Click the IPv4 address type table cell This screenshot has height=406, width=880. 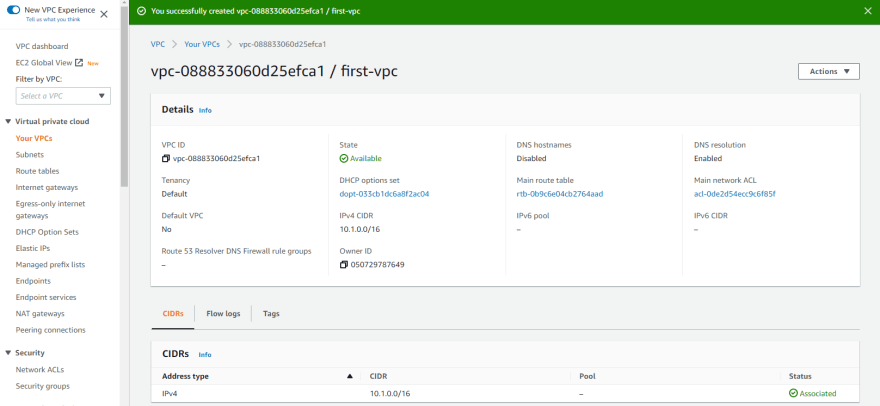[x=169, y=394]
